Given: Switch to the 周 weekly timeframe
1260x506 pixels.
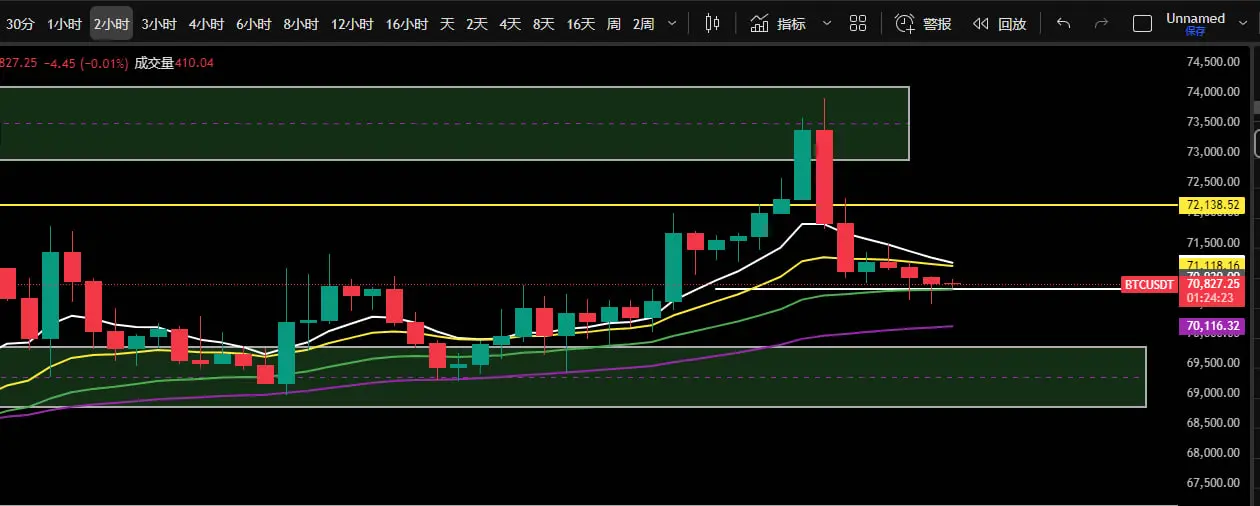Looking at the screenshot, I should click(x=614, y=23).
